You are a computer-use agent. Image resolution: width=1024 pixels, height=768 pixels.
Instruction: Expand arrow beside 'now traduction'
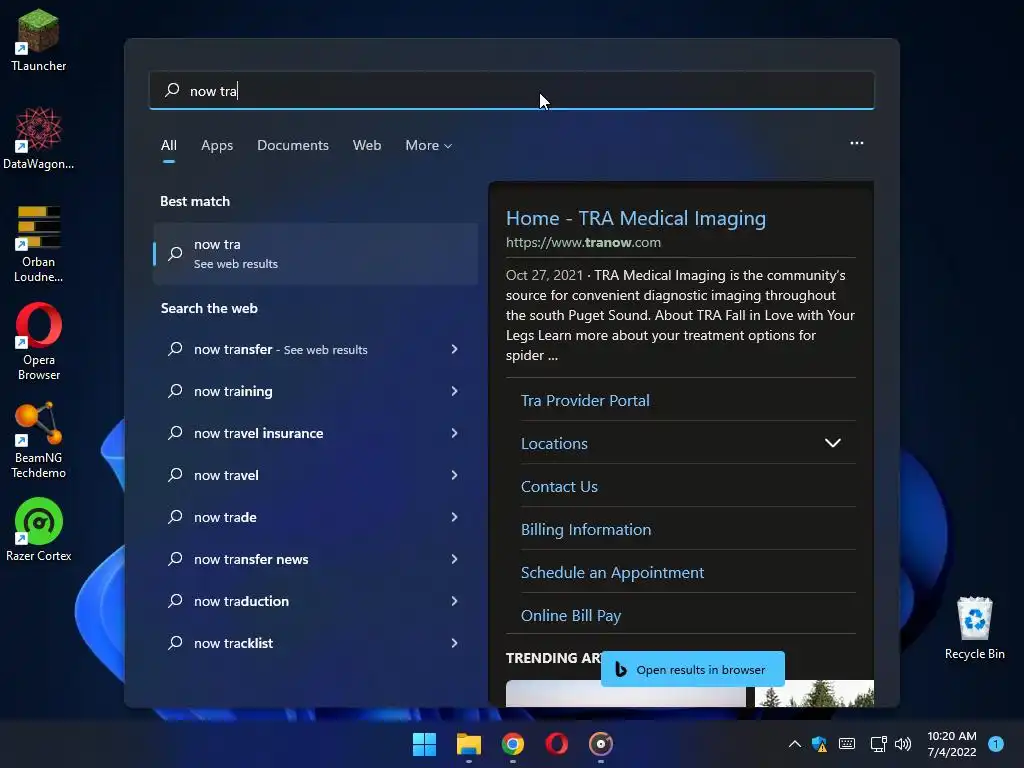tap(455, 601)
